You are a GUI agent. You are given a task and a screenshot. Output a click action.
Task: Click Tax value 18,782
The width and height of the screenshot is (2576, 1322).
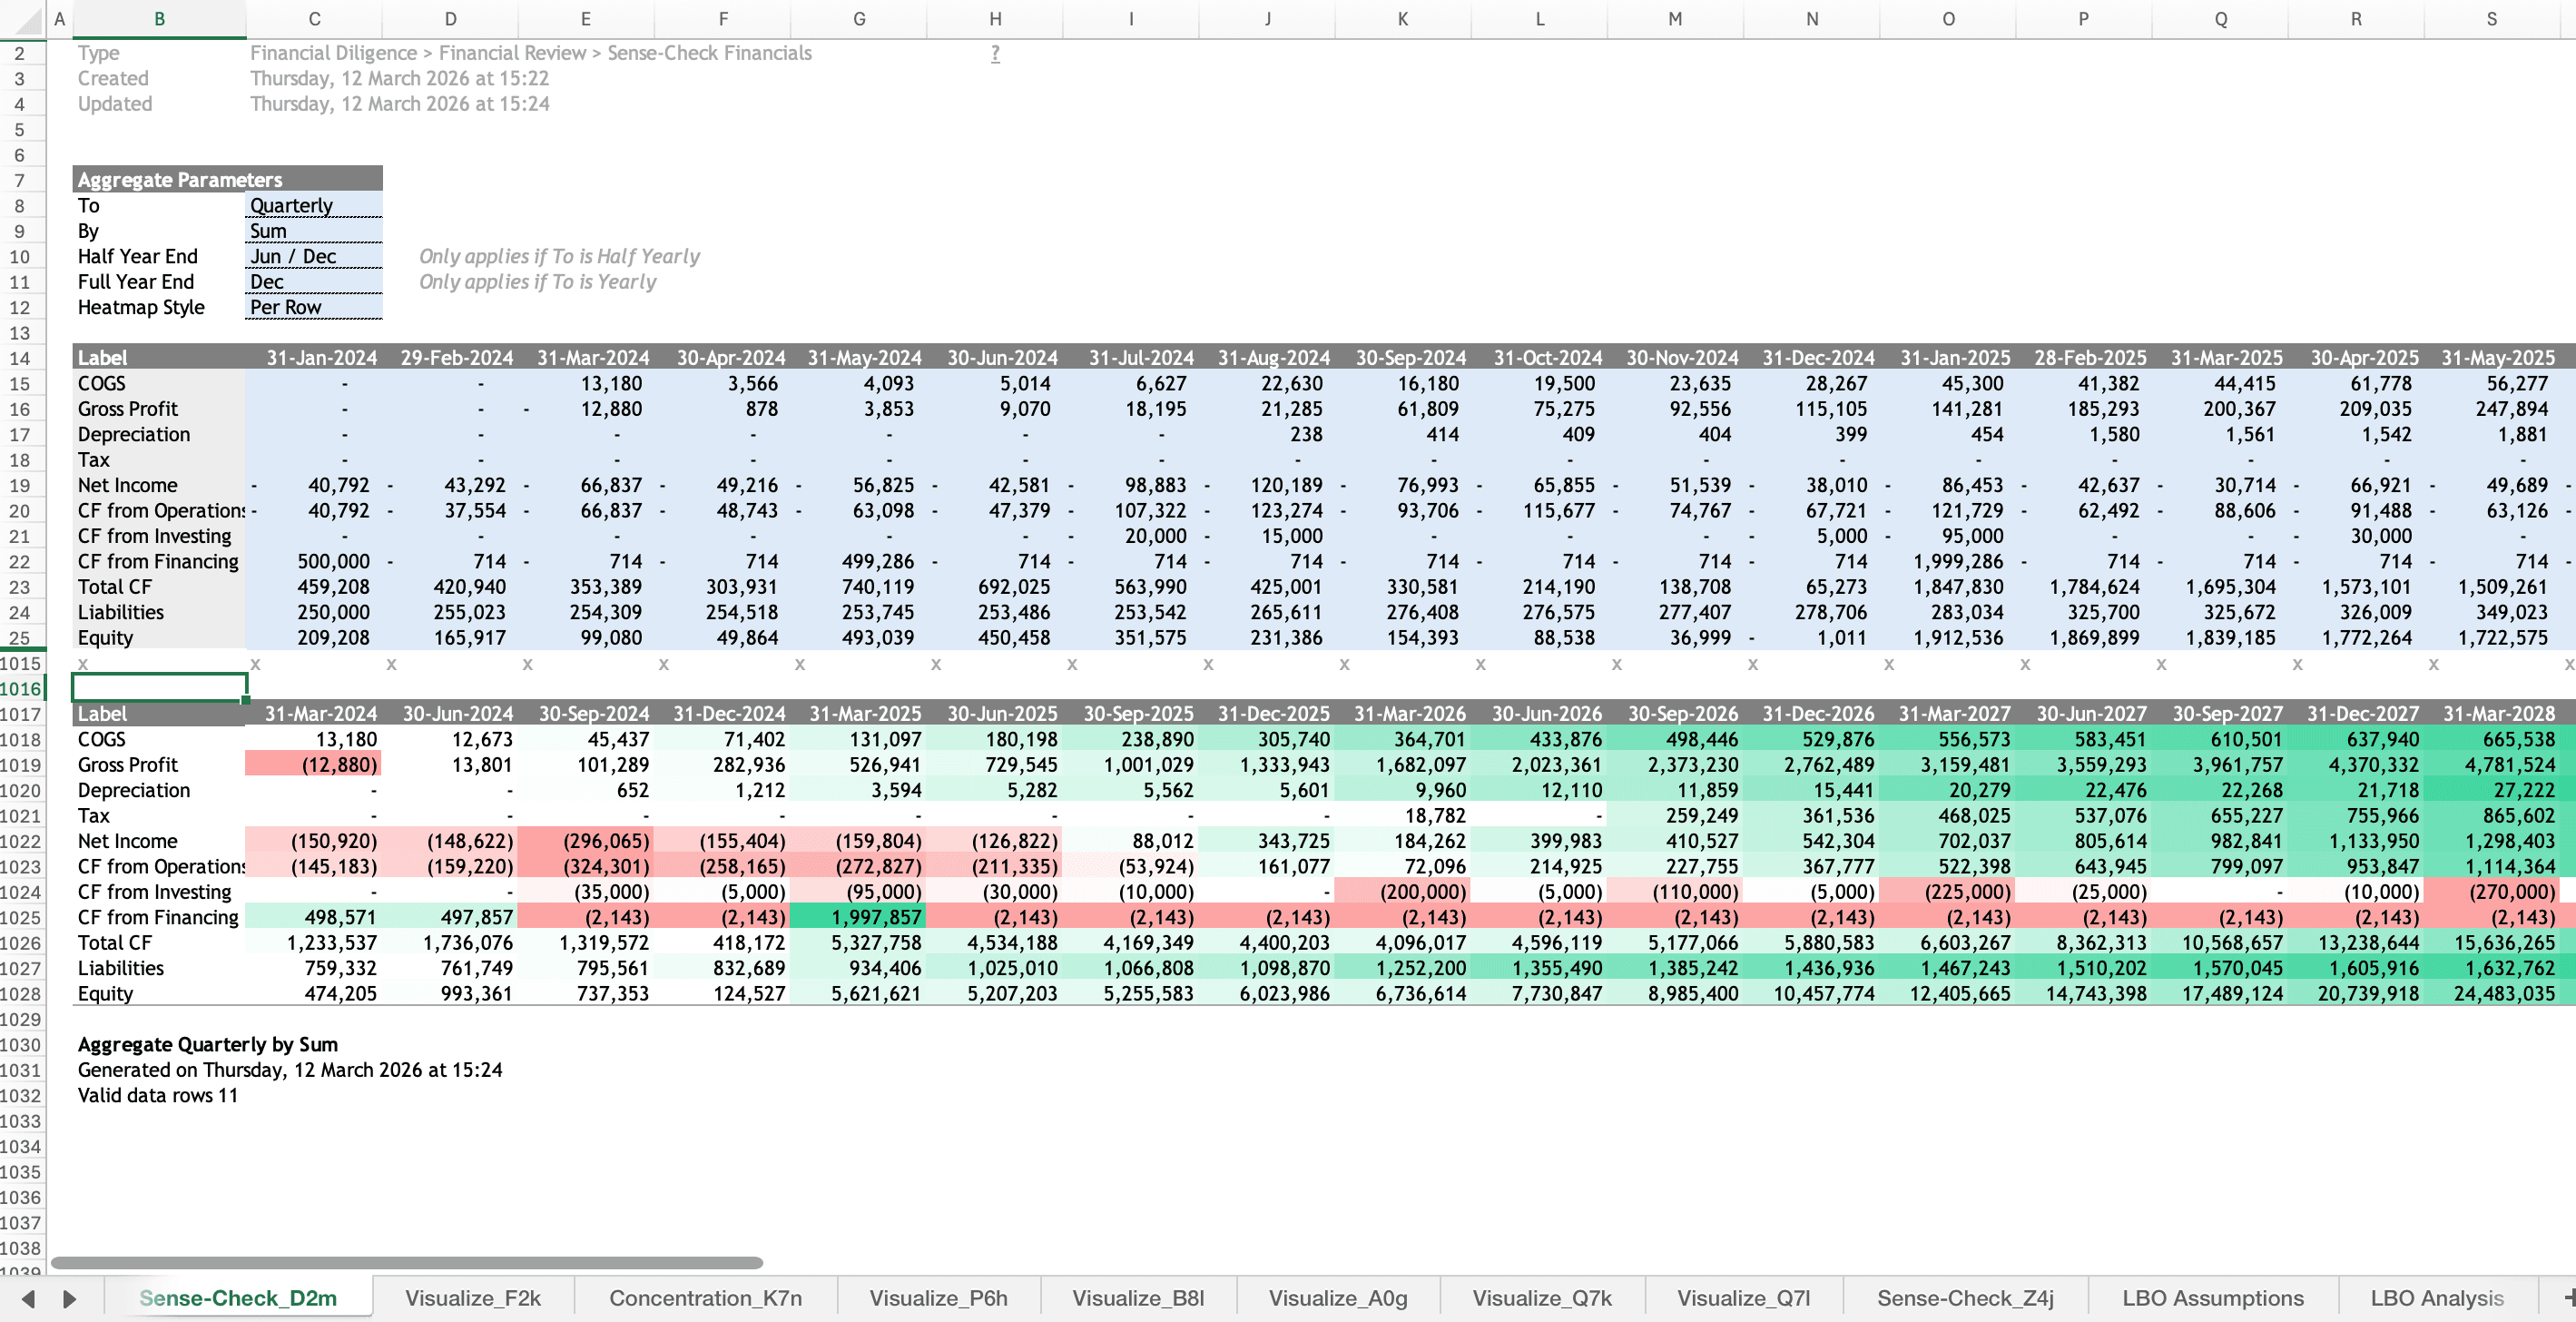click(x=1403, y=816)
